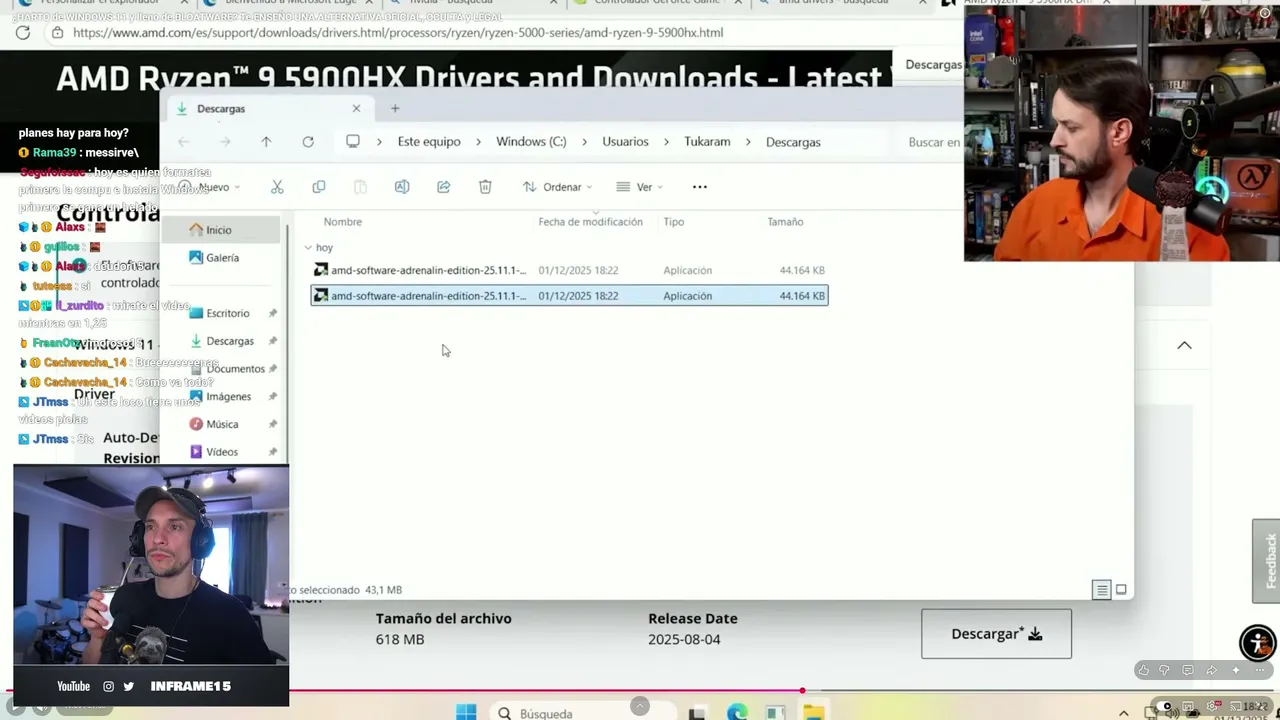The height and width of the screenshot is (720, 1280).
Task: Open the Ordenar sort dropdown
Action: (x=558, y=187)
